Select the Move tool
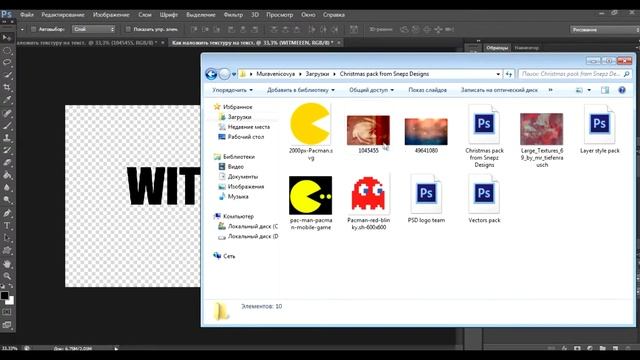640x360 pixels. coord(7,38)
